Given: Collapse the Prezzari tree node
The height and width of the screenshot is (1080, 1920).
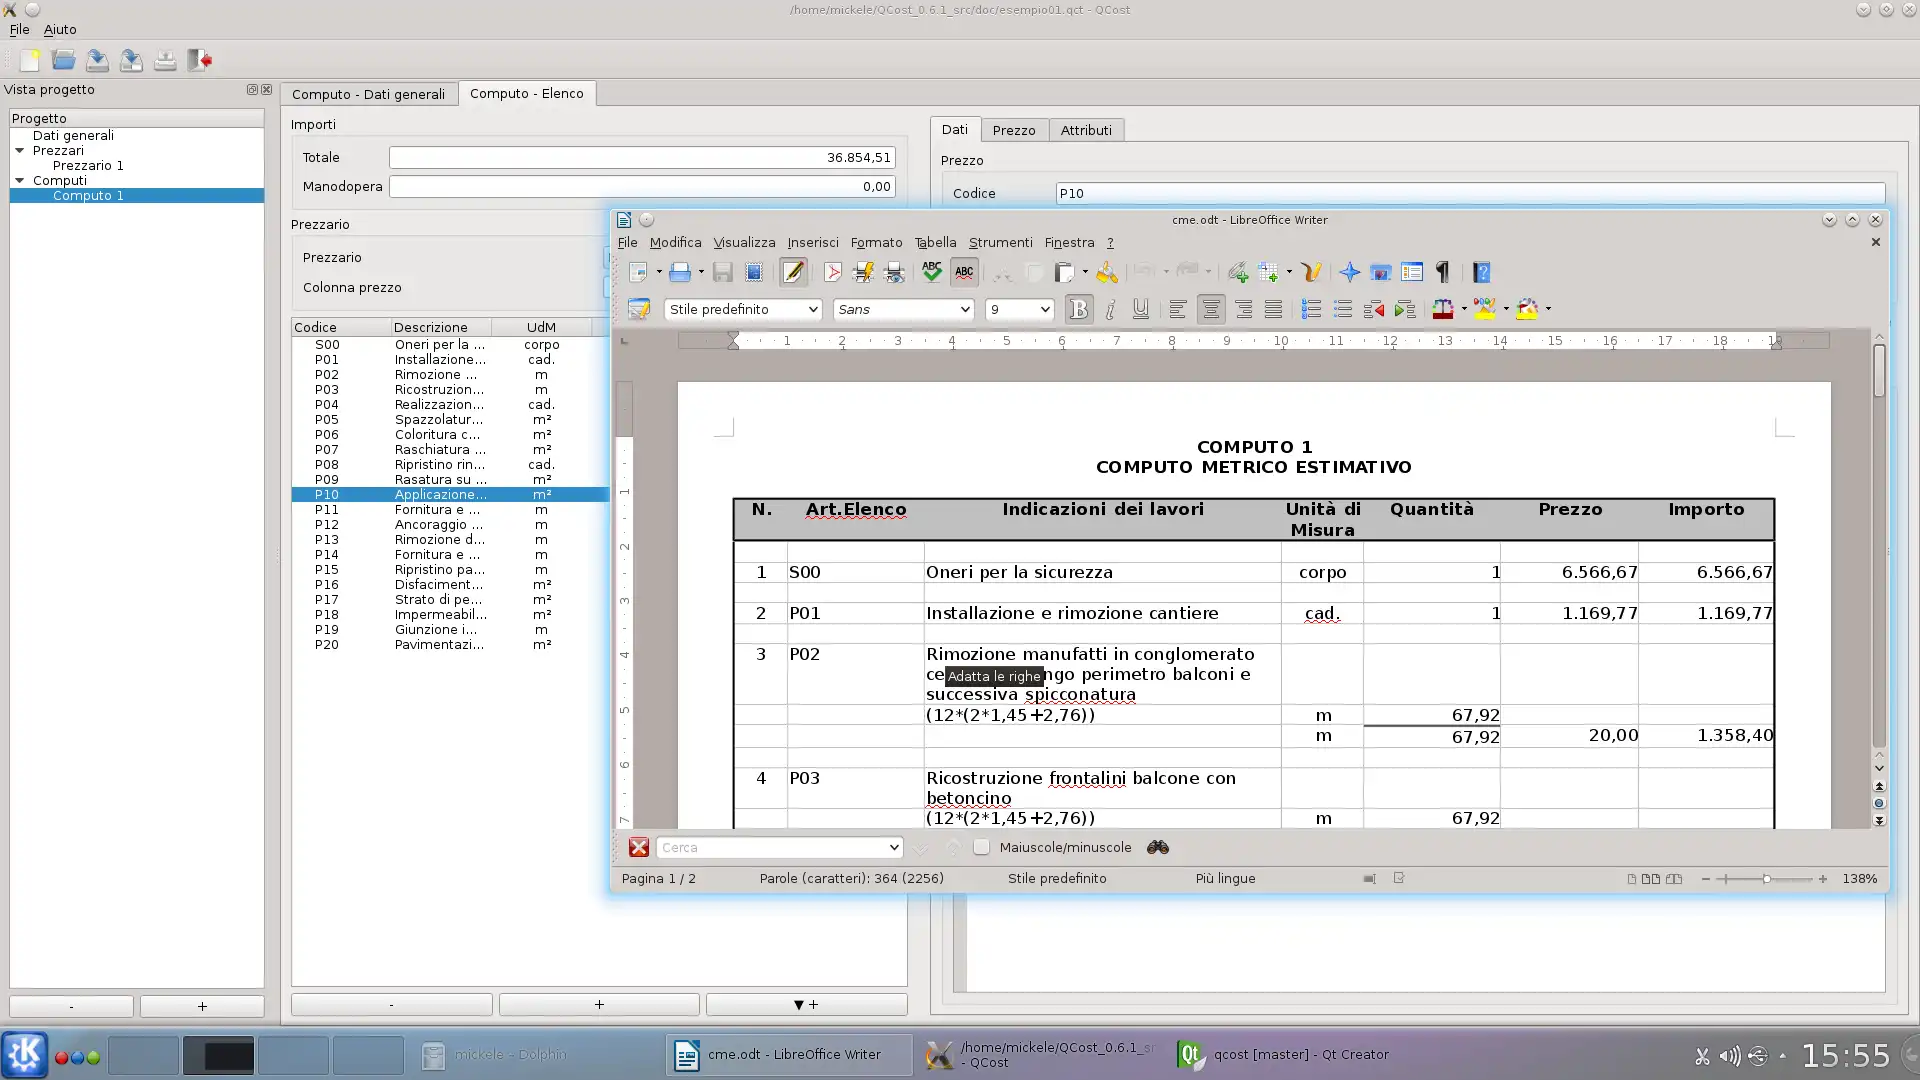Looking at the screenshot, I should (x=19, y=150).
